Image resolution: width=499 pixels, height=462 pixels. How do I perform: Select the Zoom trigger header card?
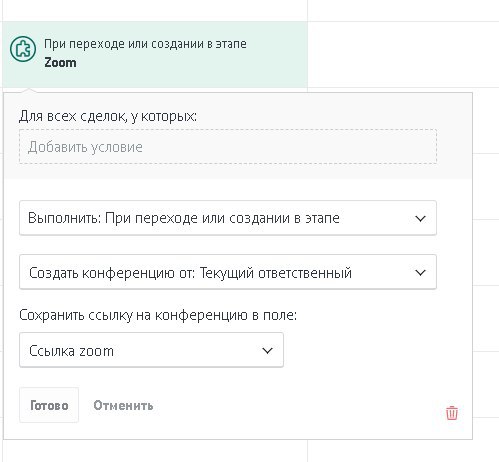155,54
